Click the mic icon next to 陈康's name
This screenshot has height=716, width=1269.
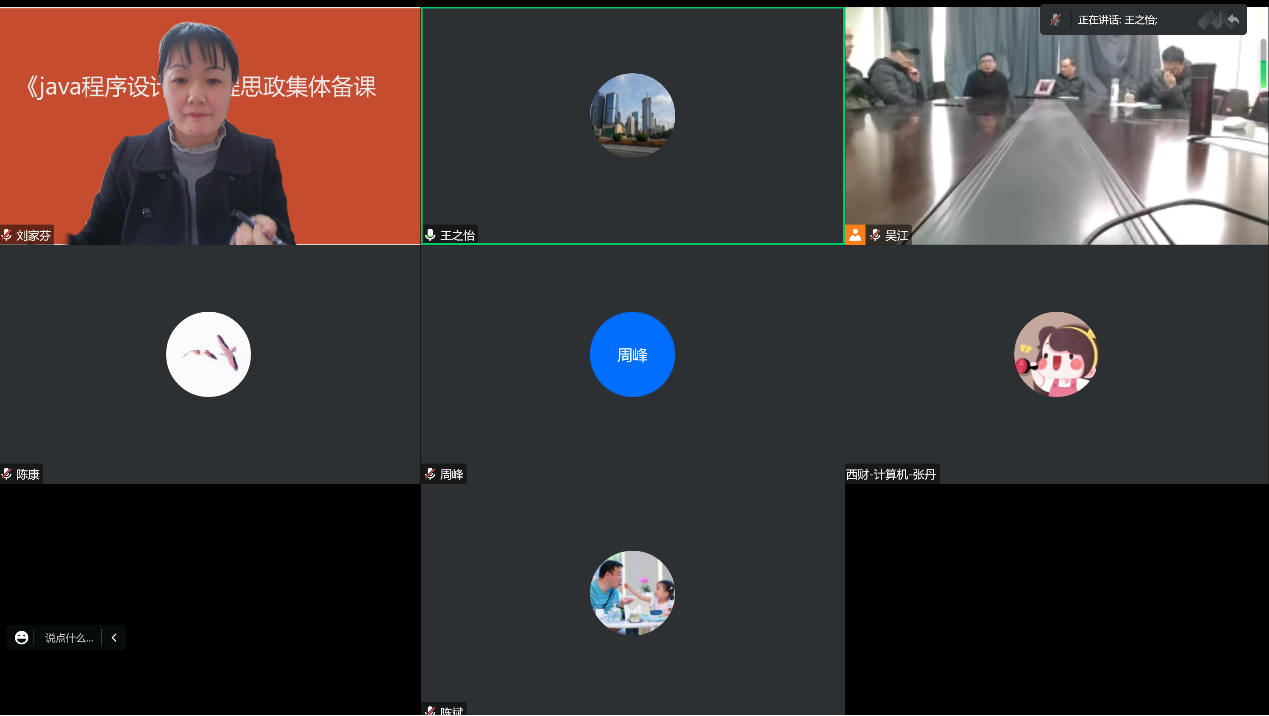(5, 473)
